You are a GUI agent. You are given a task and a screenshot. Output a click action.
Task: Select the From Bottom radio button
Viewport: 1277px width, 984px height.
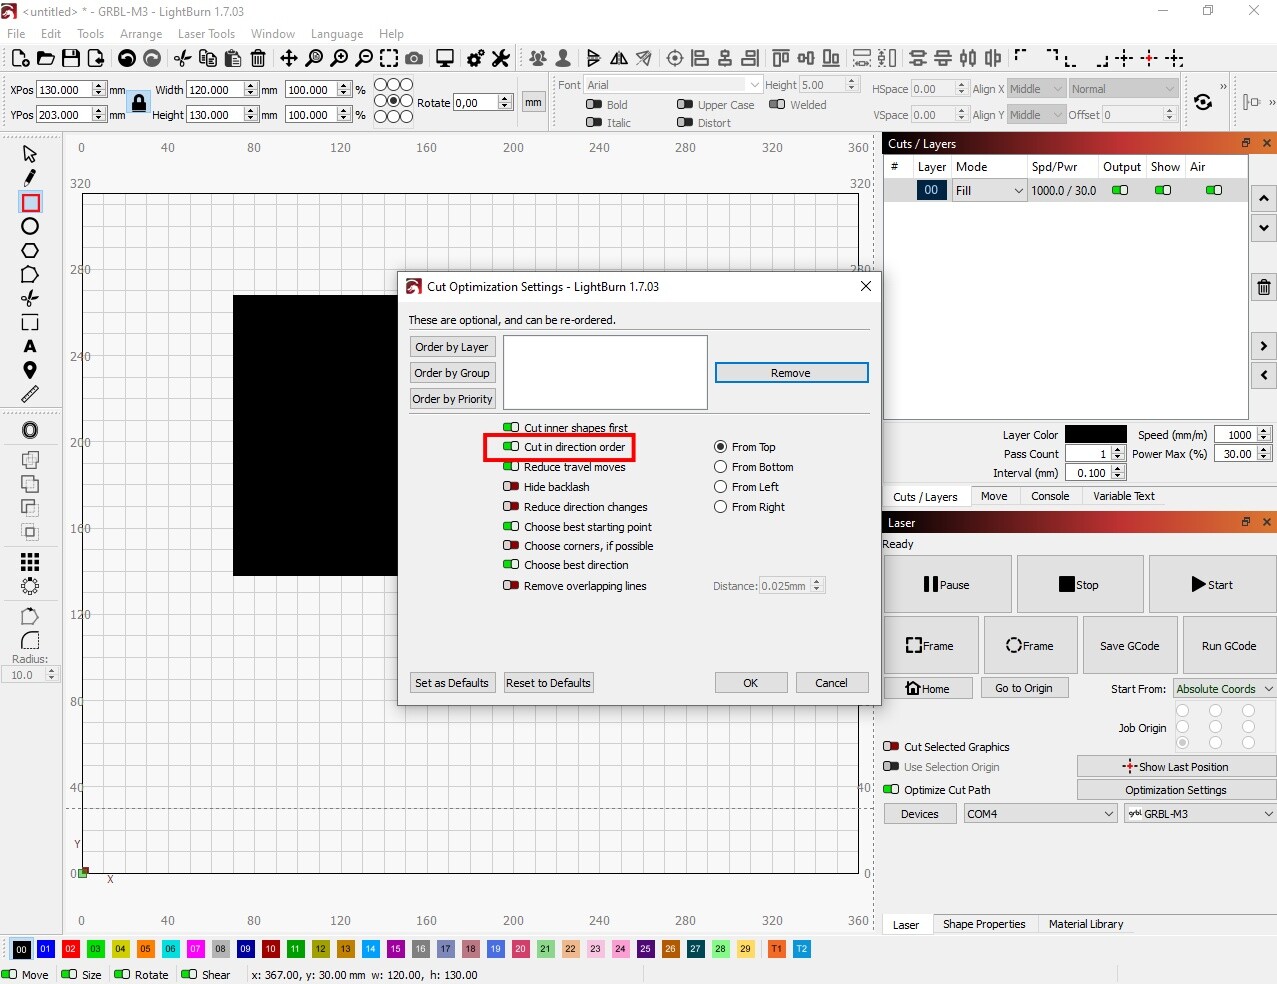click(721, 467)
